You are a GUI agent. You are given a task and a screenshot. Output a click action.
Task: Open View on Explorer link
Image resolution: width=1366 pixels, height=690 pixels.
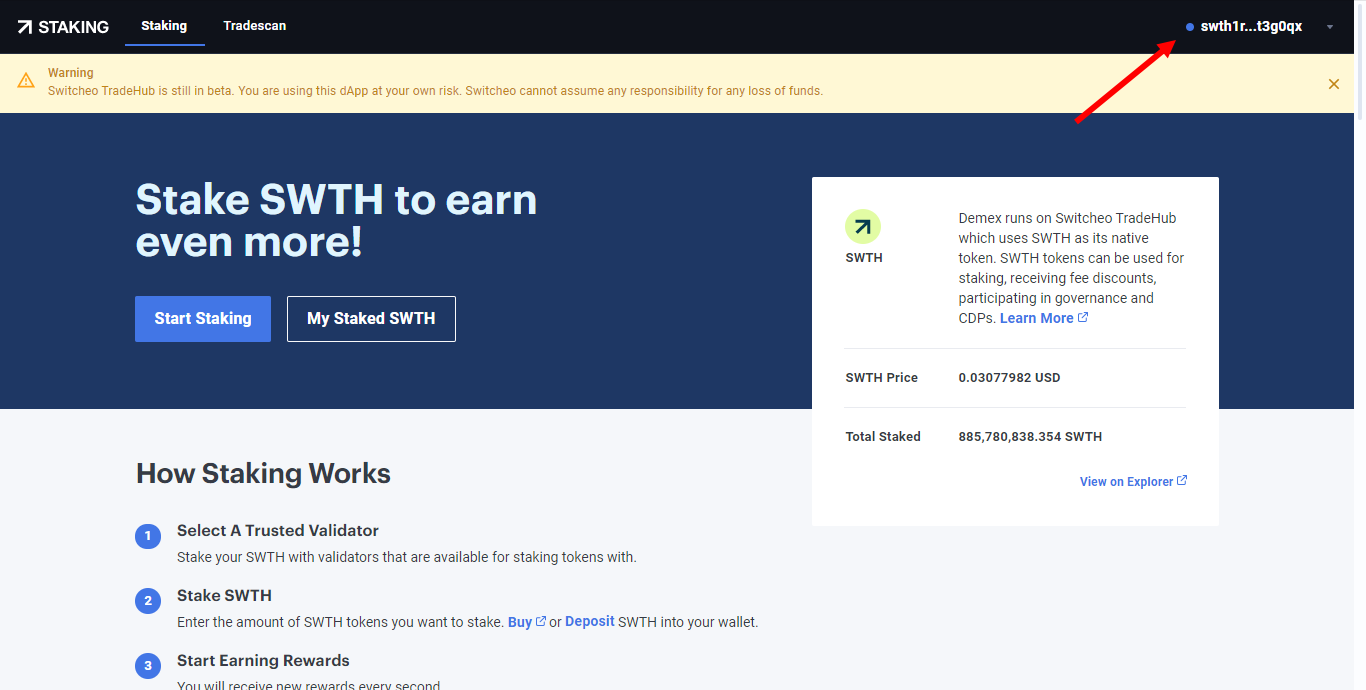coord(1126,482)
